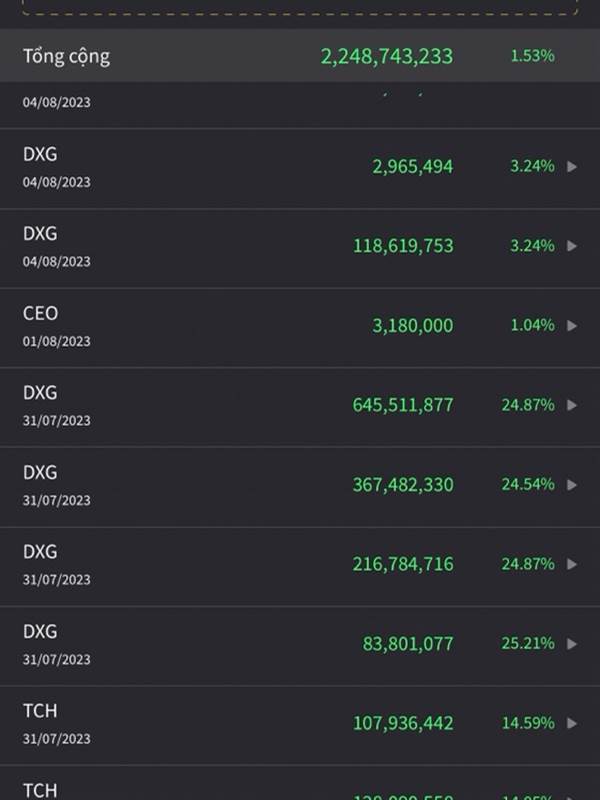The image size is (600, 800).
Task: Tap the 1.53% total percentage
Action: click(532, 56)
